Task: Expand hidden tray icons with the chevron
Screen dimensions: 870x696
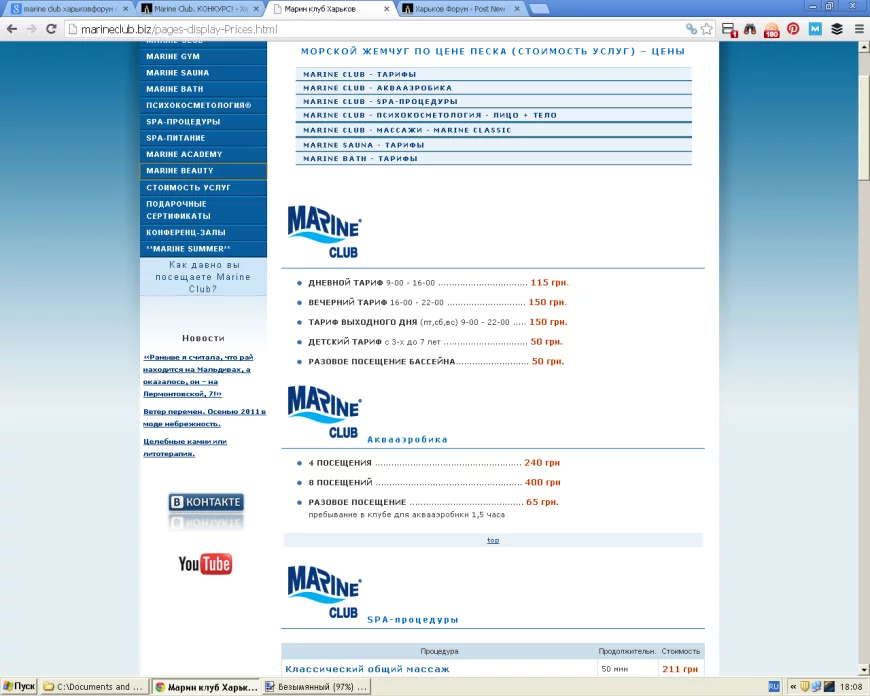Action: 792,687
